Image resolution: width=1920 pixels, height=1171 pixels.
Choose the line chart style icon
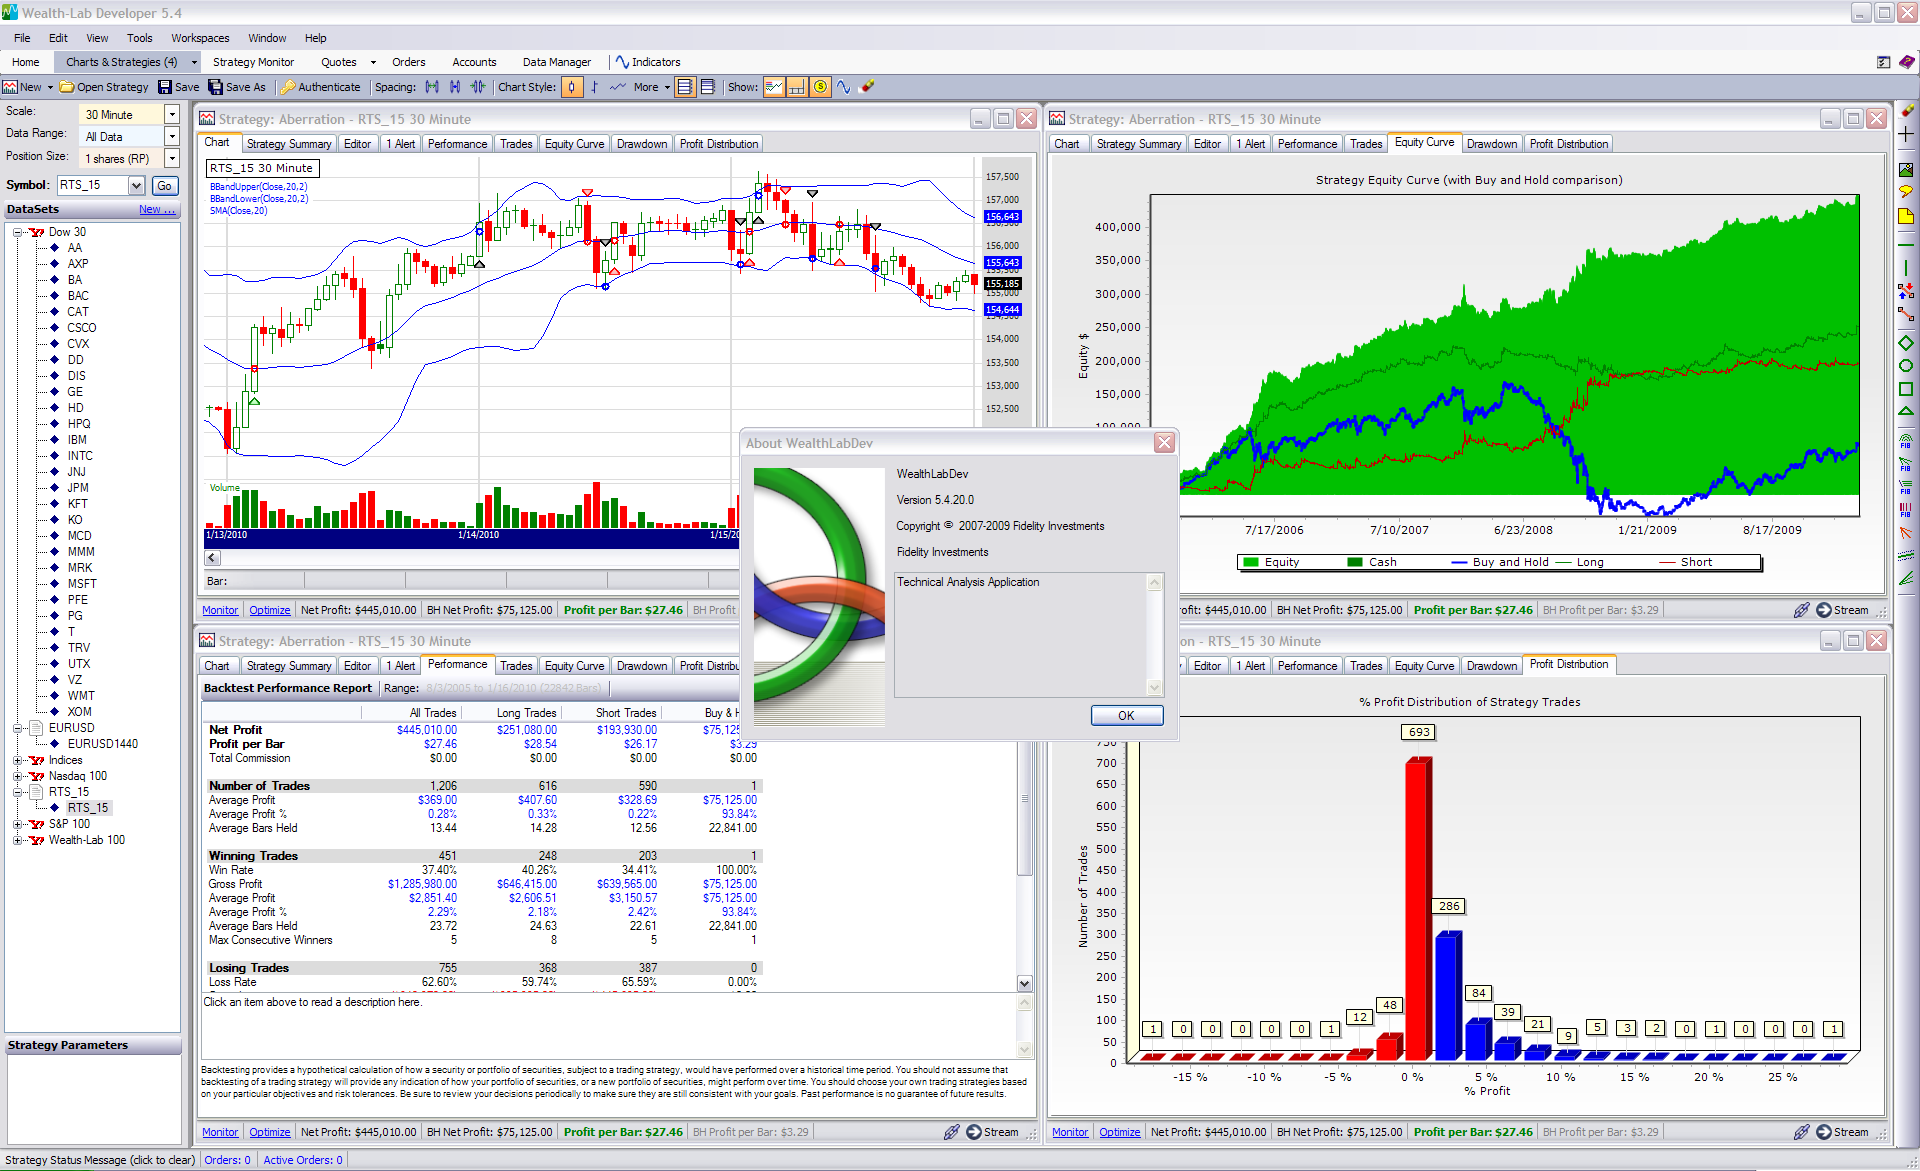point(618,87)
